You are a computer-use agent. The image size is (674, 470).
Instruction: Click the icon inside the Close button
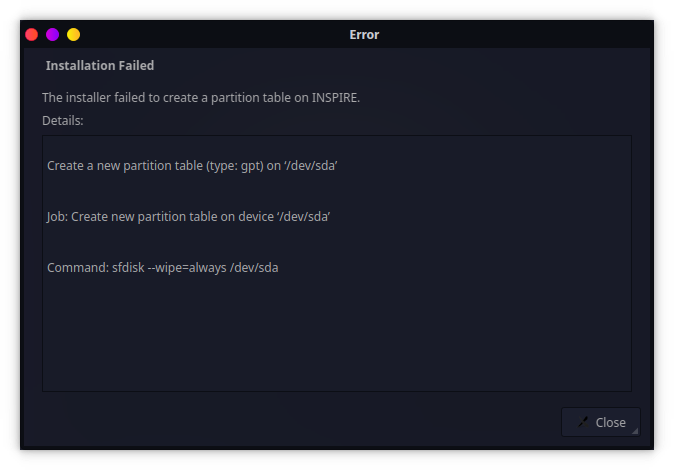[x=583, y=422]
